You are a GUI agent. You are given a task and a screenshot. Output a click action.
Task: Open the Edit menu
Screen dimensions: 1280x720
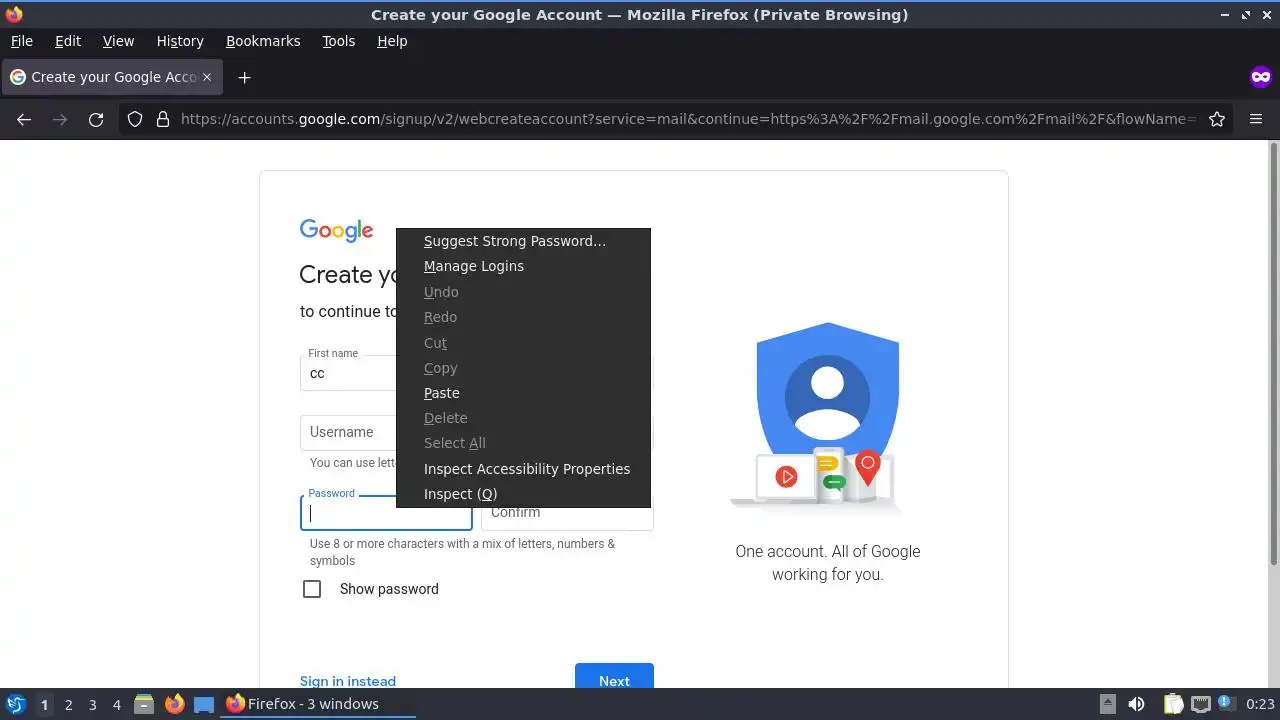68,41
